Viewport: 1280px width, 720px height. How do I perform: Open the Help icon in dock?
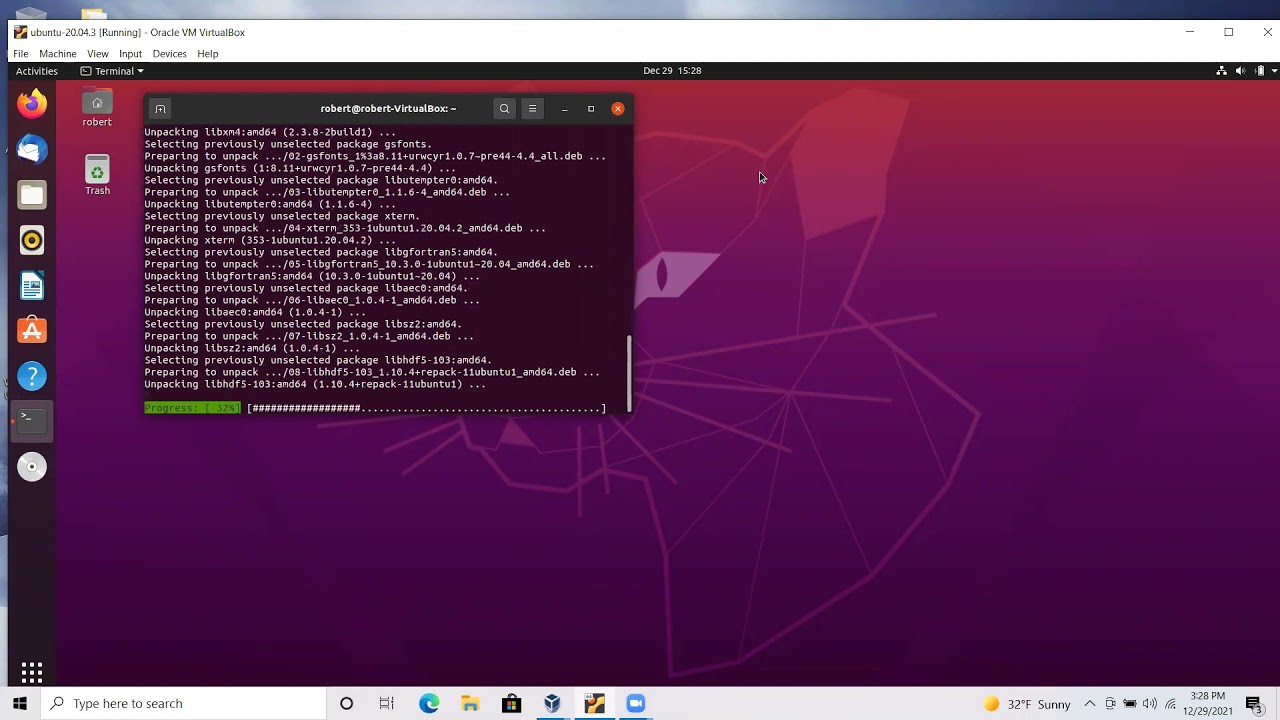click(32, 376)
